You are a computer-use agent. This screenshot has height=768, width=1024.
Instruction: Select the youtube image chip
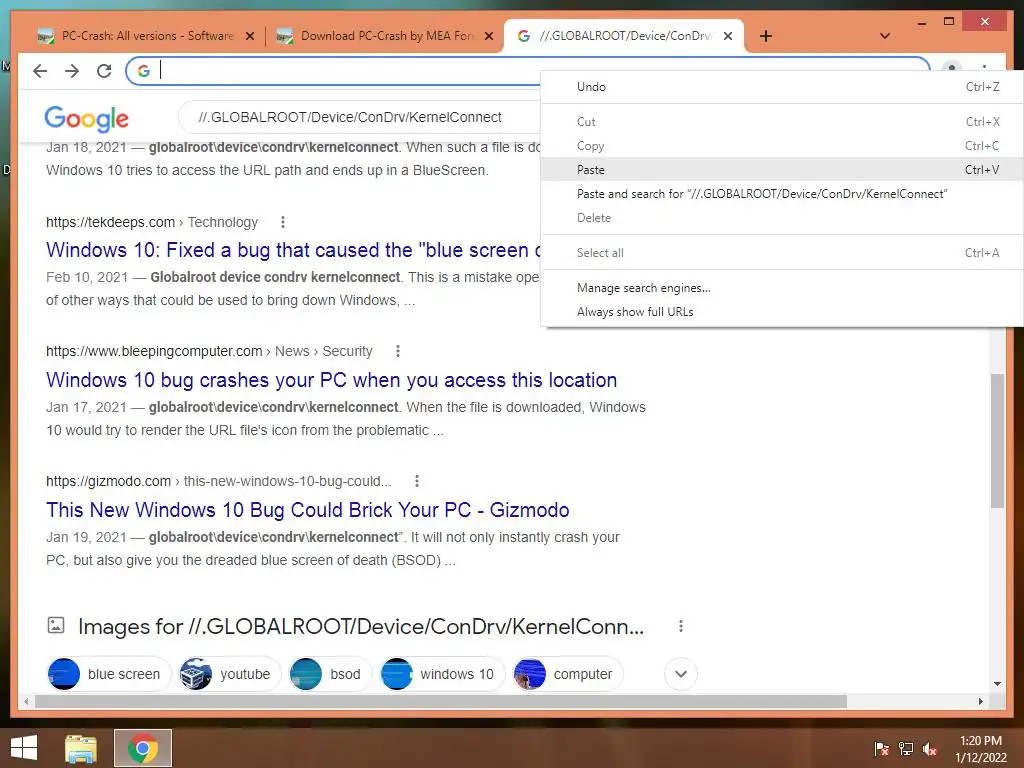tap(230, 674)
